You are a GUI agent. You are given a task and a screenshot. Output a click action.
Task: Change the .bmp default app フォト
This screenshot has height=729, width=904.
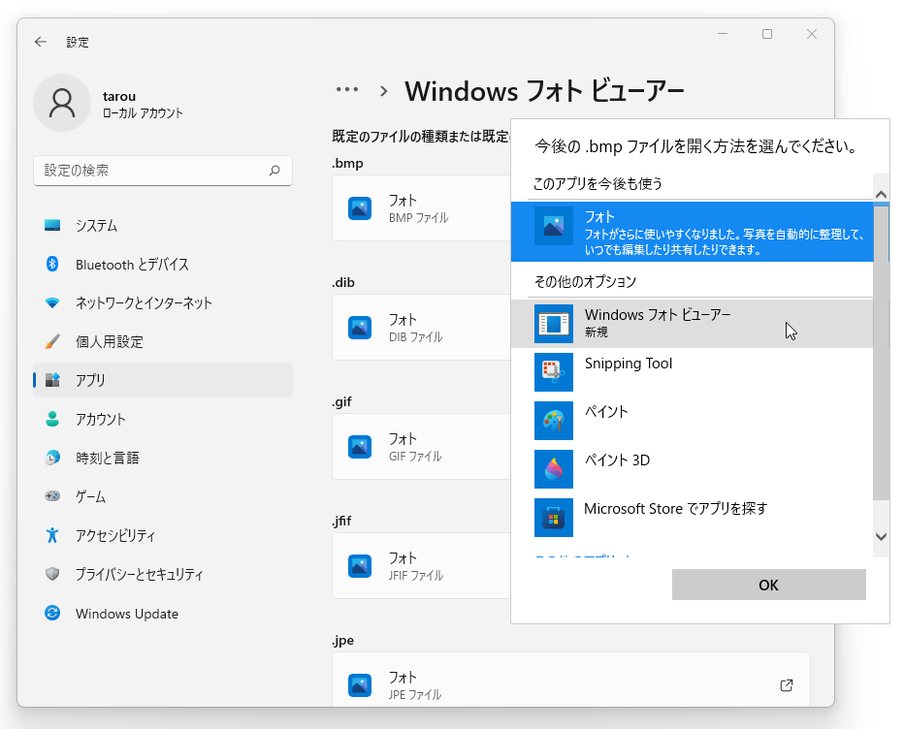[x=421, y=208]
